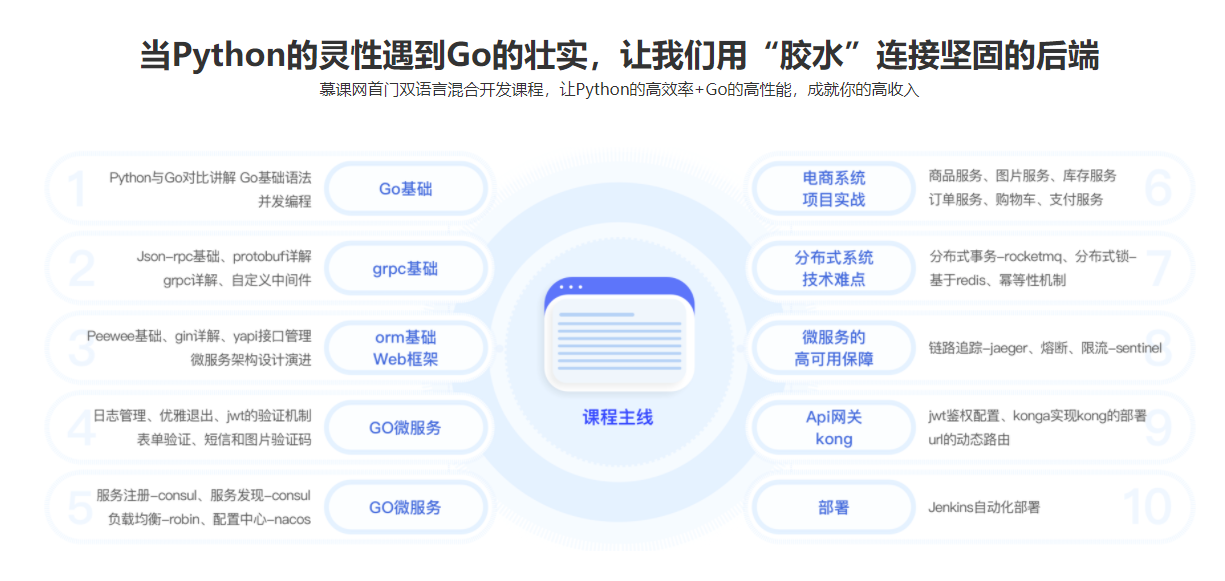The height and width of the screenshot is (581, 1225).
Task: Select the 部署 module badge
Action: [831, 507]
